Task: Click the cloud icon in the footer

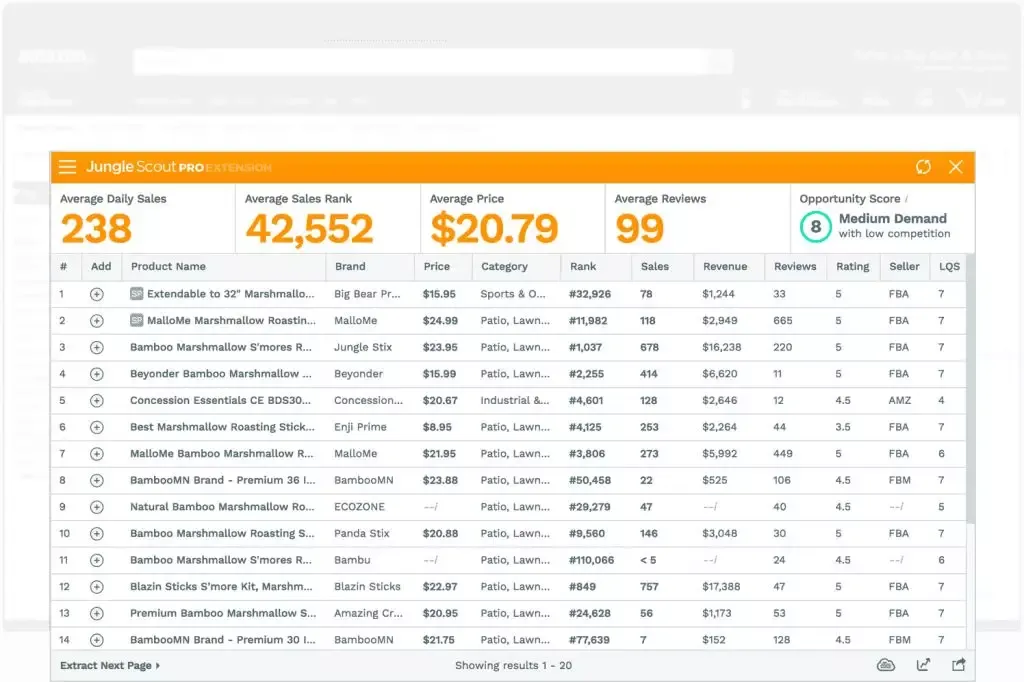Action: [x=886, y=665]
